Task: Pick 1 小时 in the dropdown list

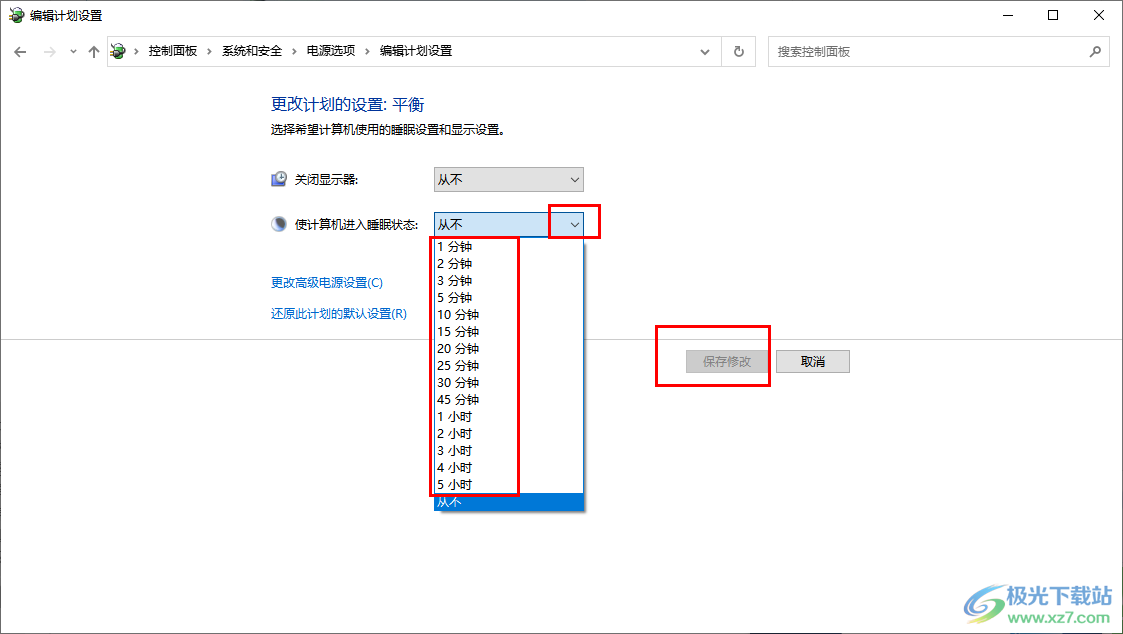Action: (x=509, y=417)
